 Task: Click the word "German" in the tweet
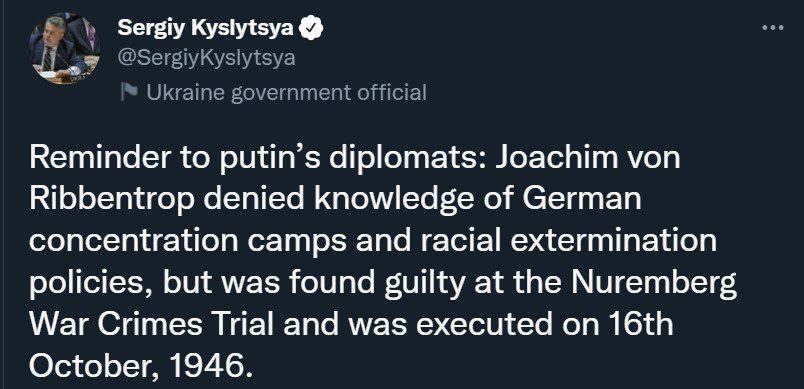(x=582, y=199)
